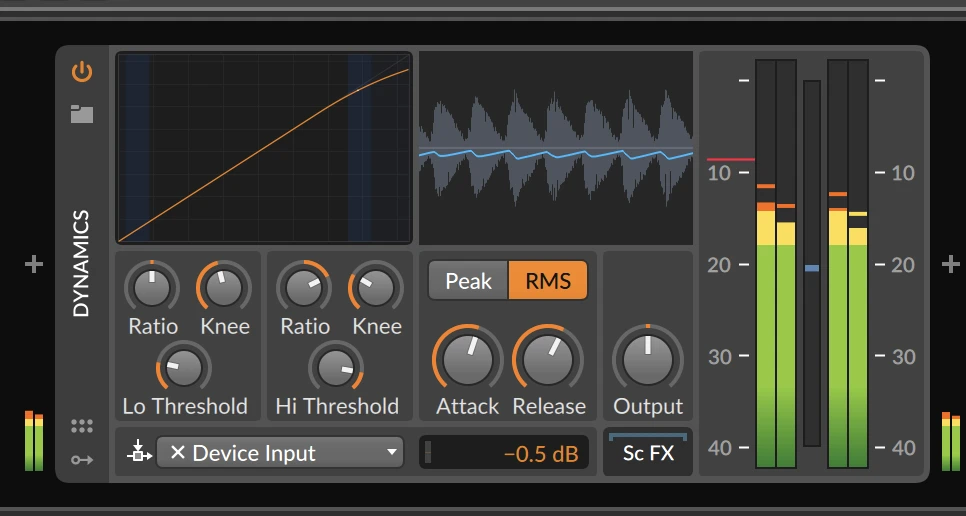Select Peak detection mode
The image size is (966, 516).
(x=468, y=281)
